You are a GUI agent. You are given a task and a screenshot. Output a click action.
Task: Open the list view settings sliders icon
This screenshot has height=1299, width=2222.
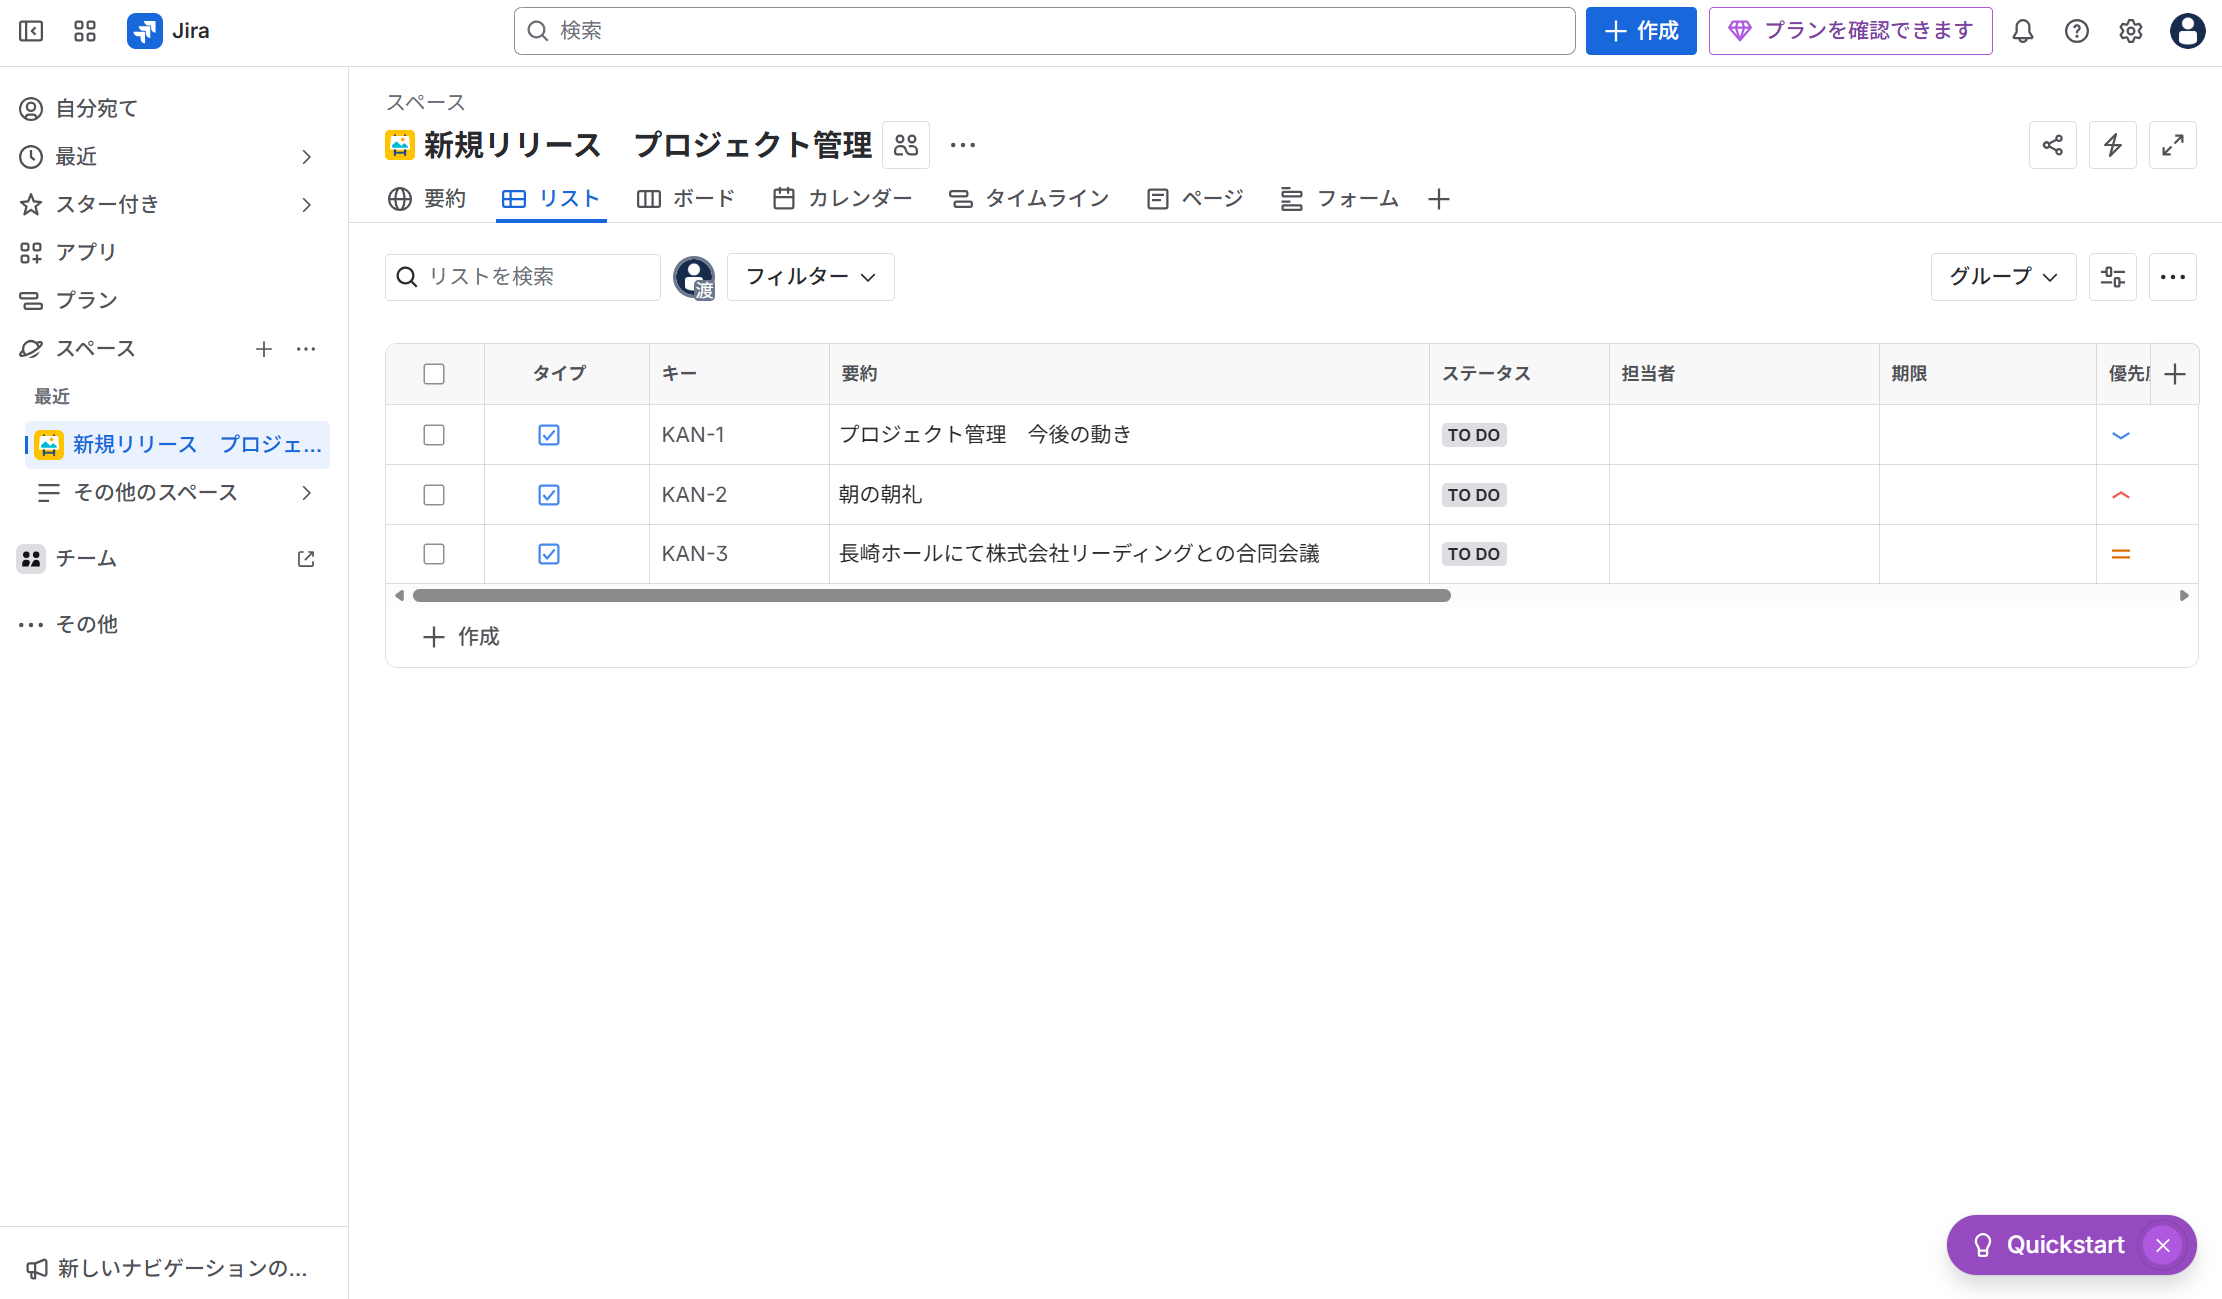pyautogui.click(x=2113, y=277)
